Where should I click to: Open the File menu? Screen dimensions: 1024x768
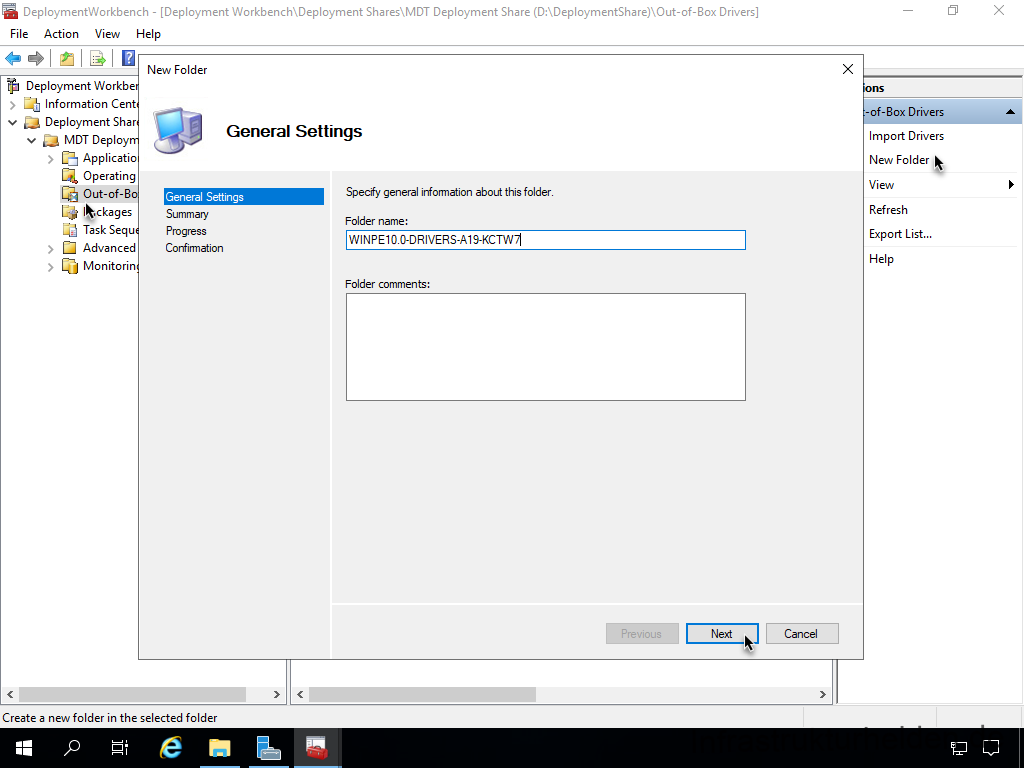pyautogui.click(x=19, y=34)
